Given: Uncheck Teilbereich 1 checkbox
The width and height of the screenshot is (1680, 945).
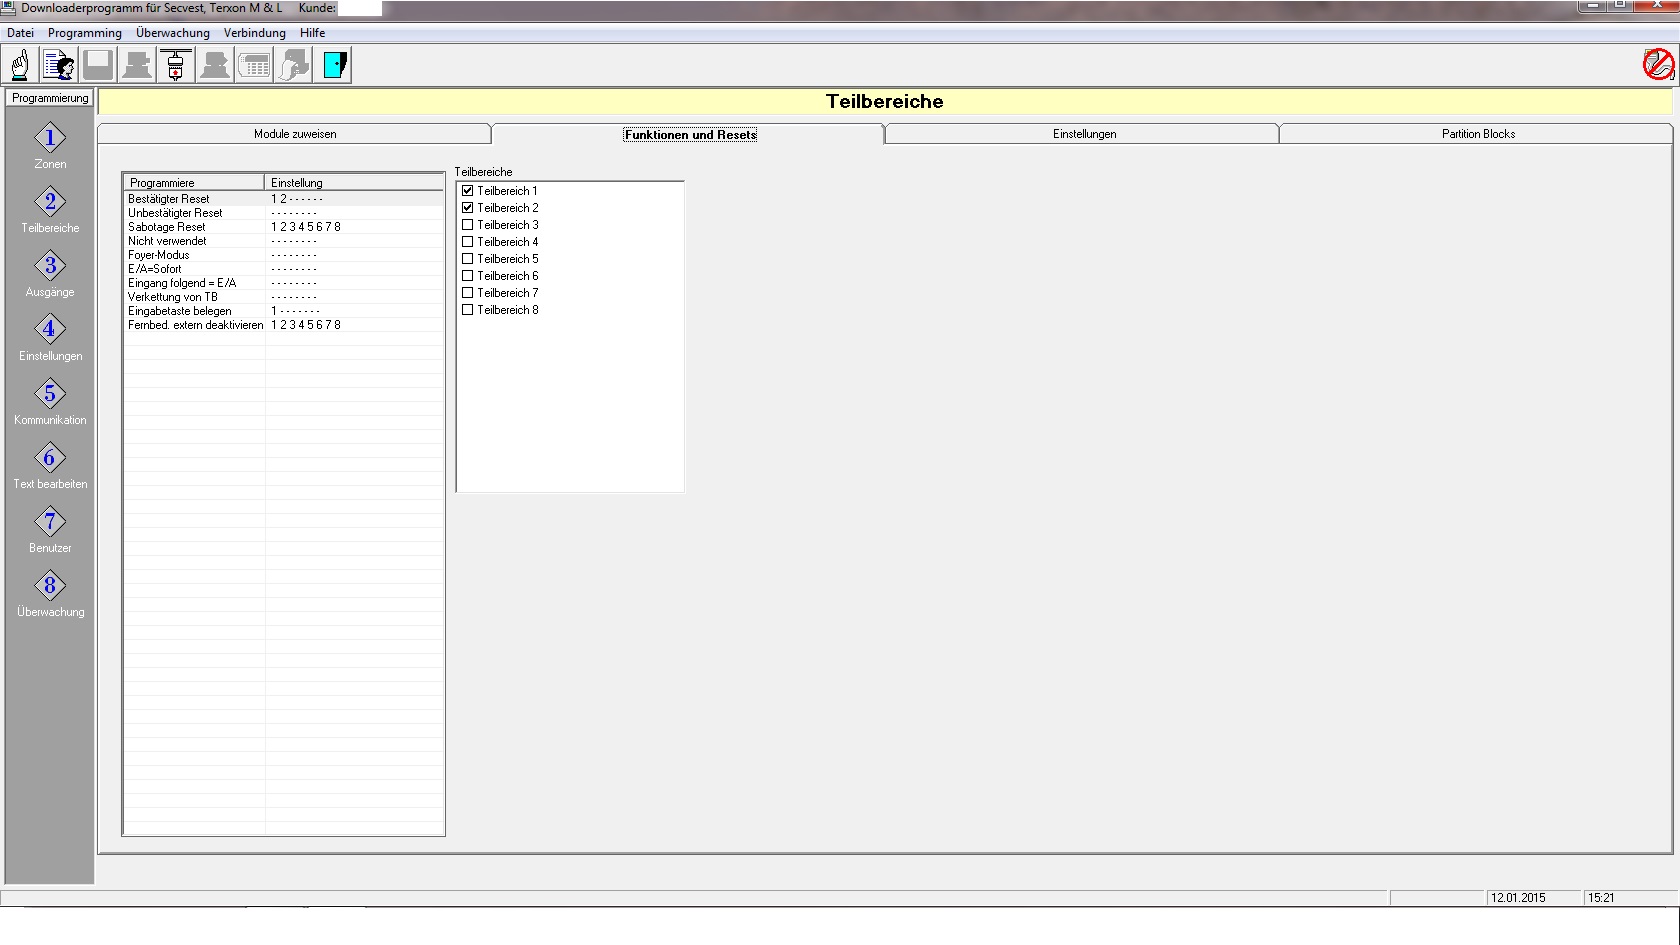Looking at the screenshot, I should pos(467,191).
